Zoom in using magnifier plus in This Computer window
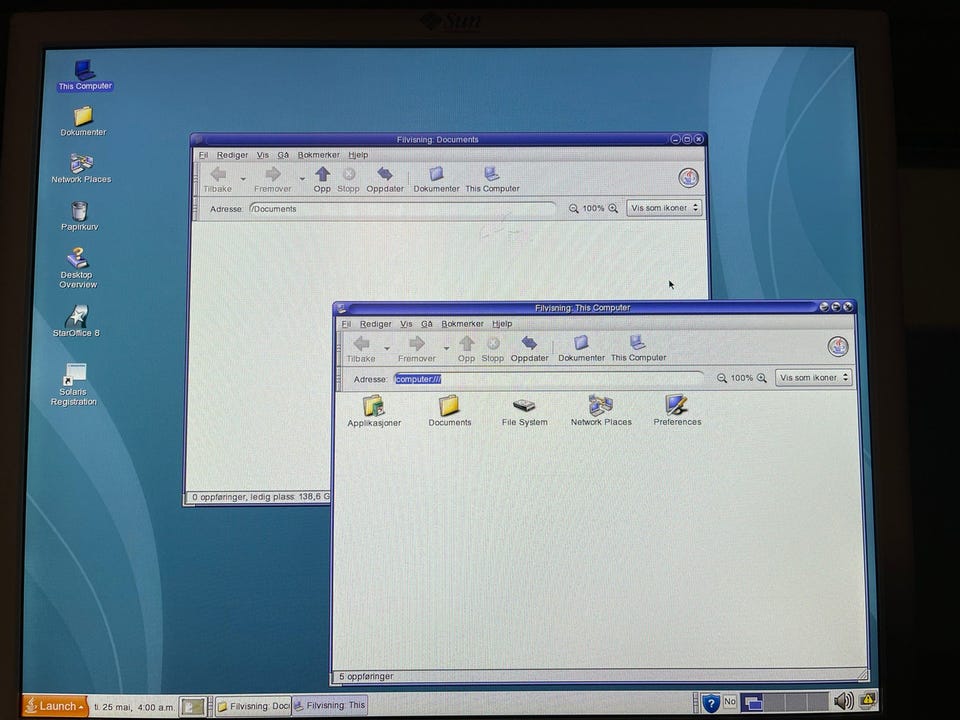The height and width of the screenshot is (720, 960). pyautogui.click(x=762, y=378)
